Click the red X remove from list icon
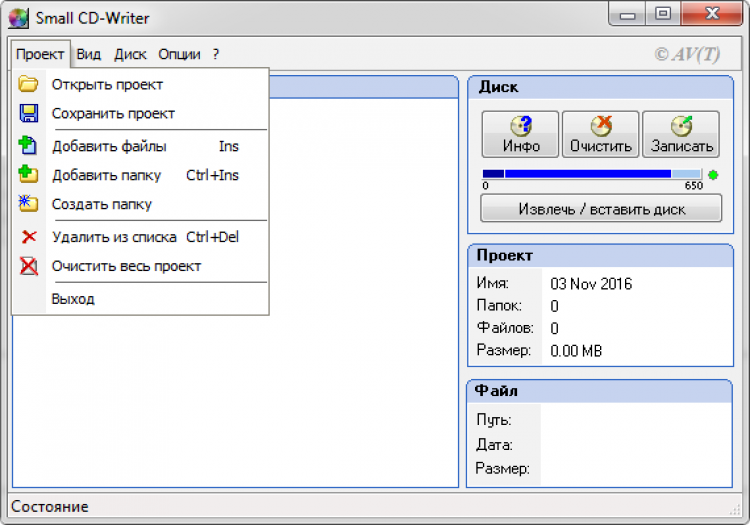 coord(29,236)
